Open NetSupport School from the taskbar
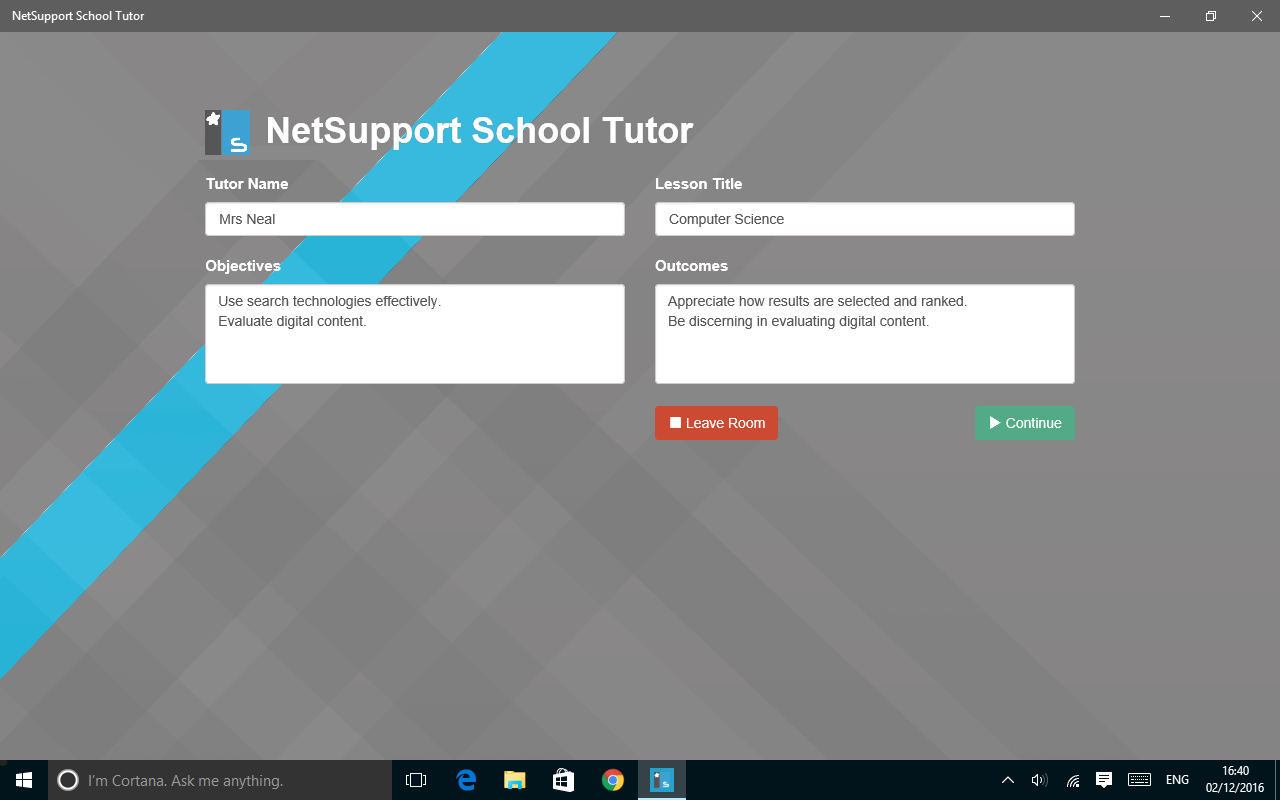Screen dimensions: 1280x800 coord(661,780)
